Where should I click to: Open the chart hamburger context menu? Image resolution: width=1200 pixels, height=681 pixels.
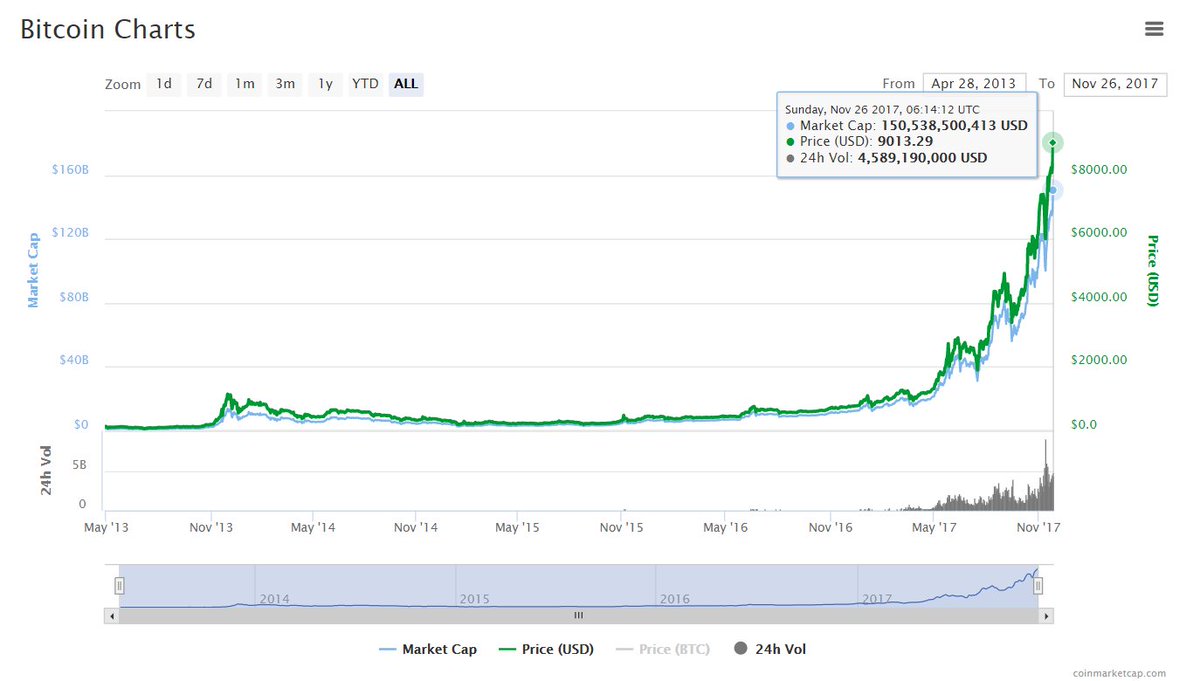1154,29
